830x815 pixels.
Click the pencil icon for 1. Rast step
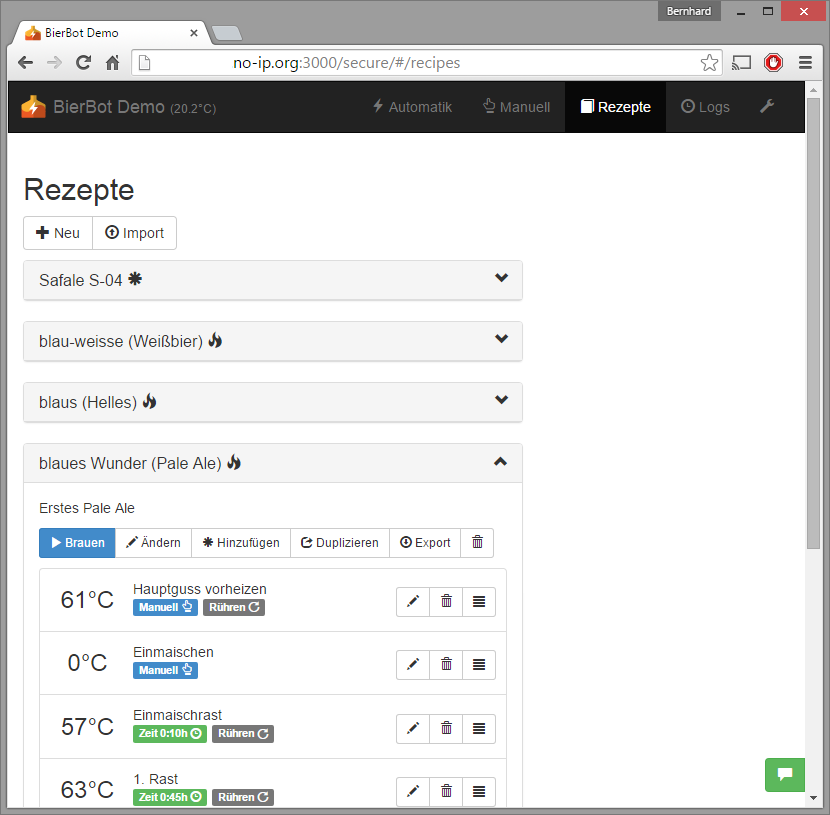tap(413, 792)
